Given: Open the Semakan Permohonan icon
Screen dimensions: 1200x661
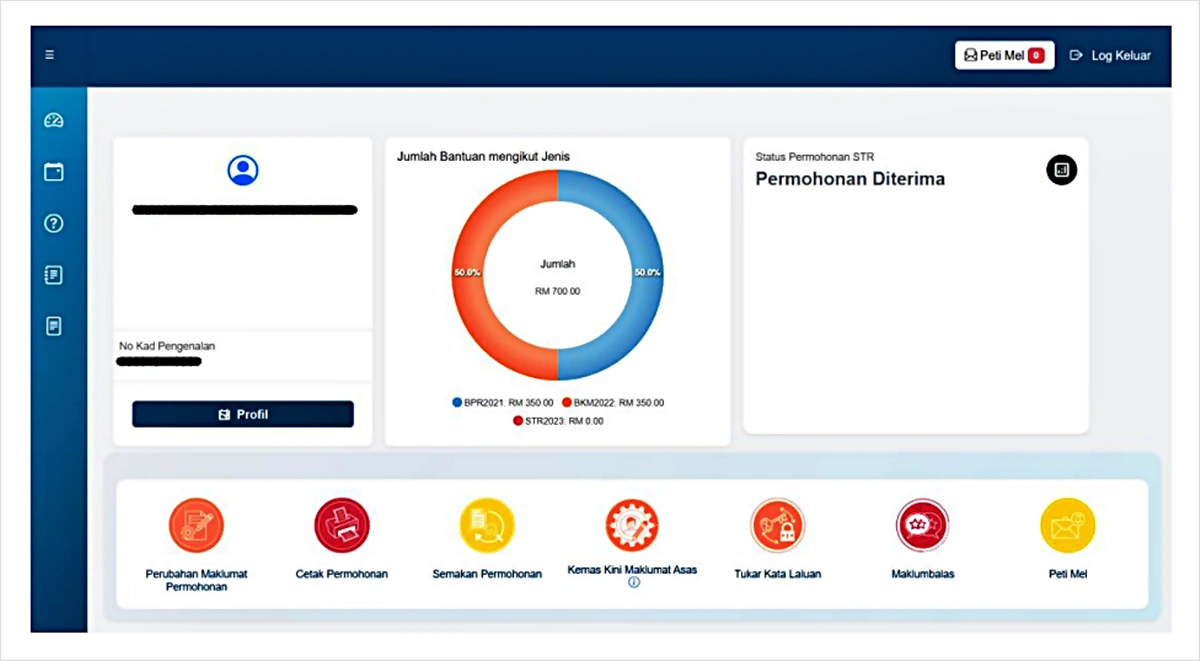Looking at the screenshot, I should coord(487,526).
